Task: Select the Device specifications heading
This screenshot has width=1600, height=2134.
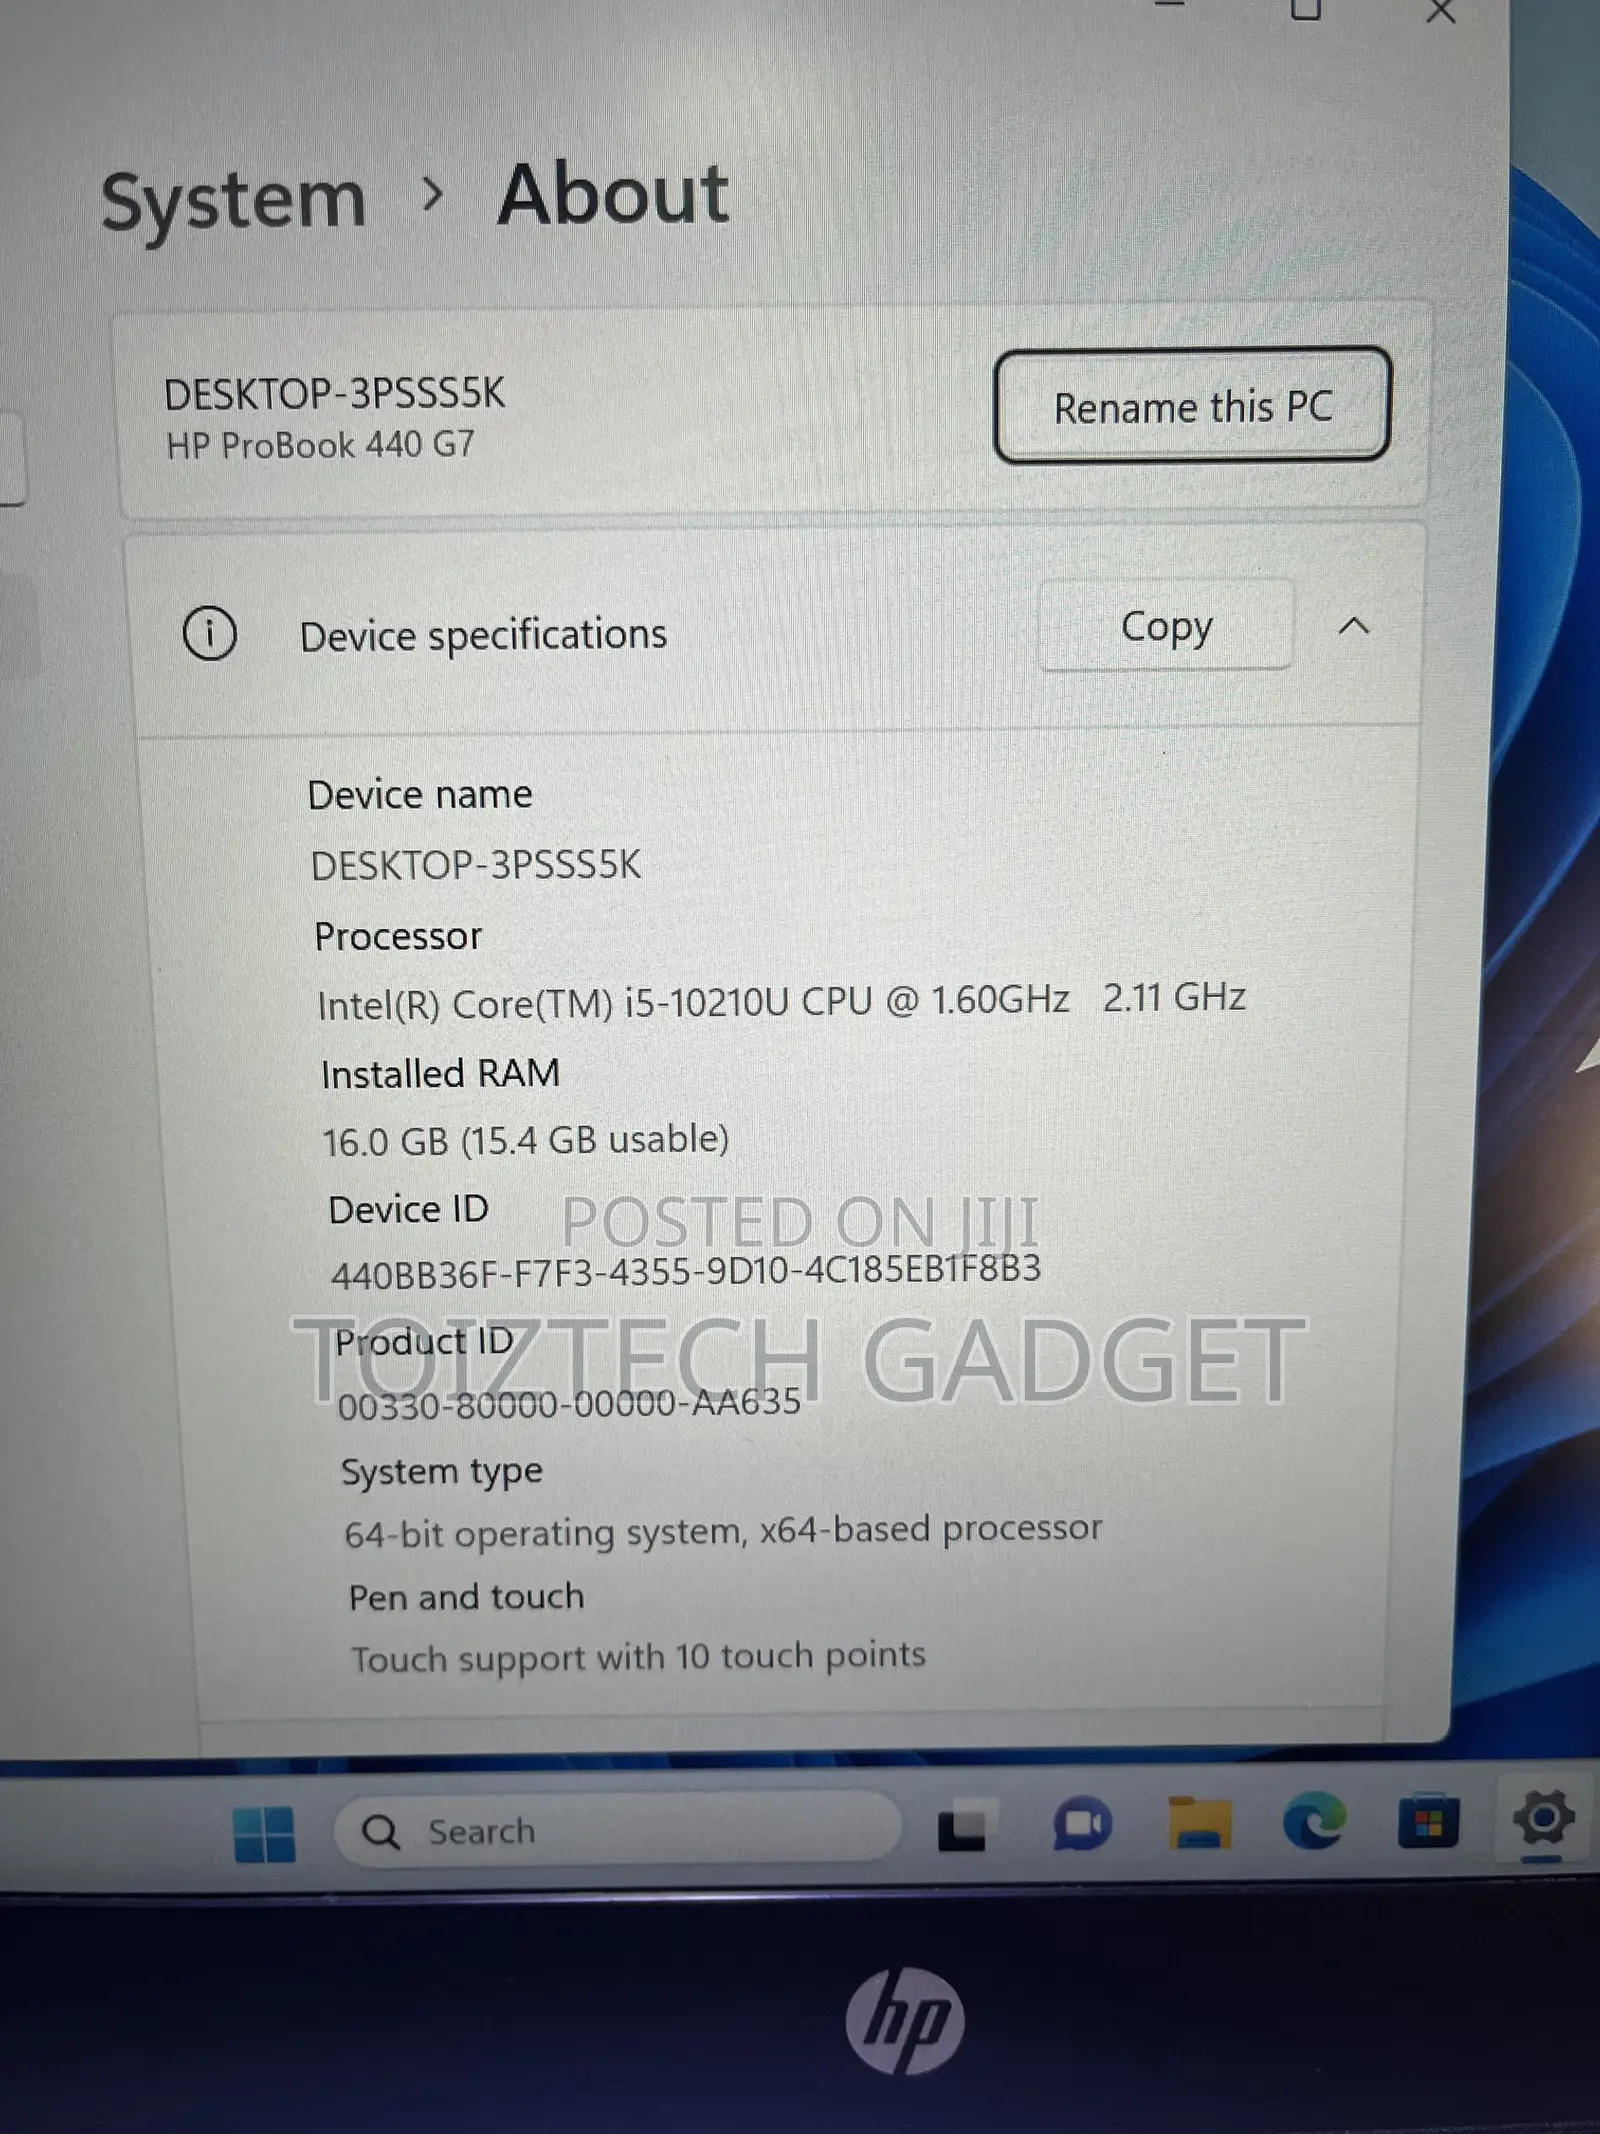Action: click(483, 635)
